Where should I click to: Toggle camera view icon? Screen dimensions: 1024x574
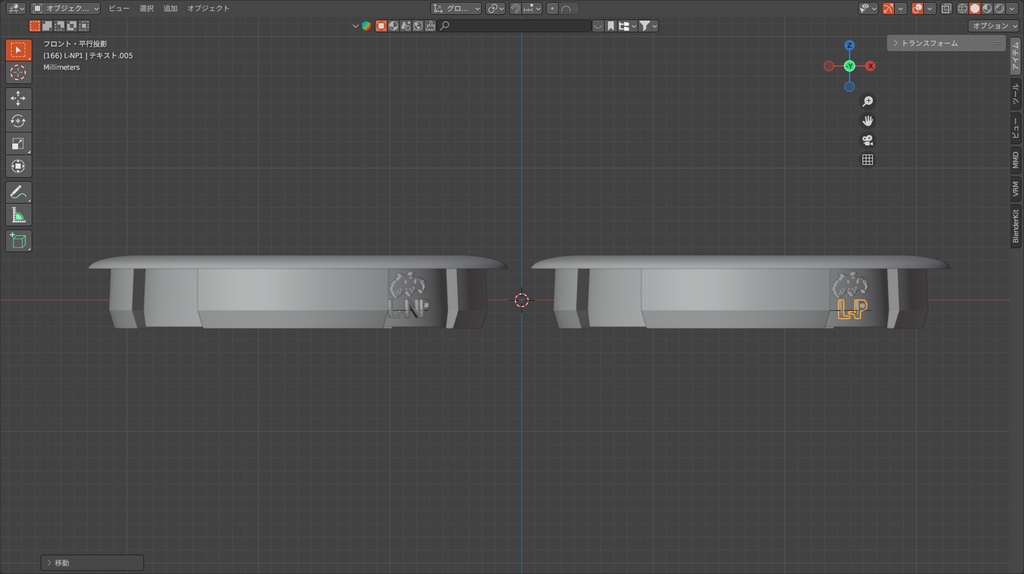coord(867,140)
